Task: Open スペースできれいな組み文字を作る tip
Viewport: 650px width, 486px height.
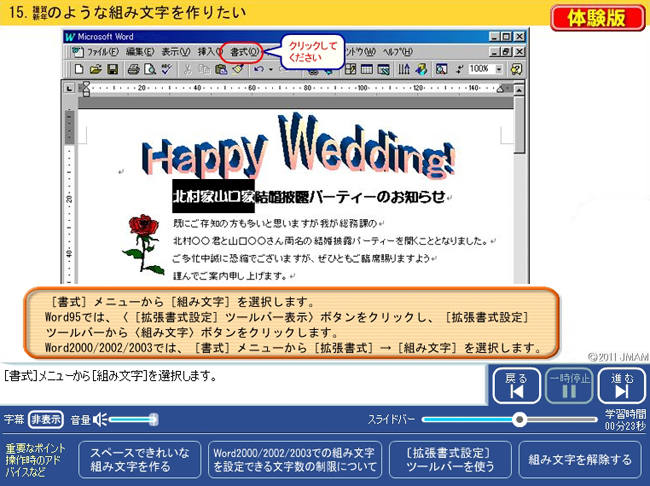Action: [x=140, y=460]
